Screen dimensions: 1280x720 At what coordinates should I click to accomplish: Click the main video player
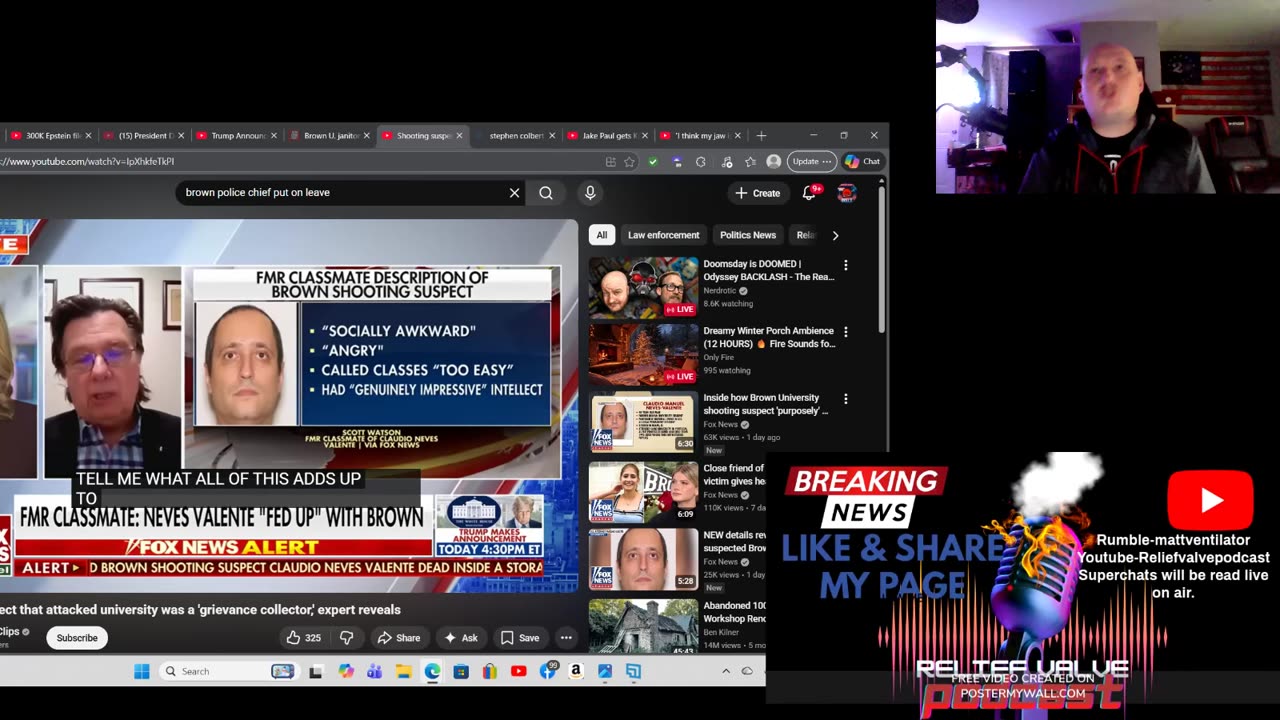point(288,405)
